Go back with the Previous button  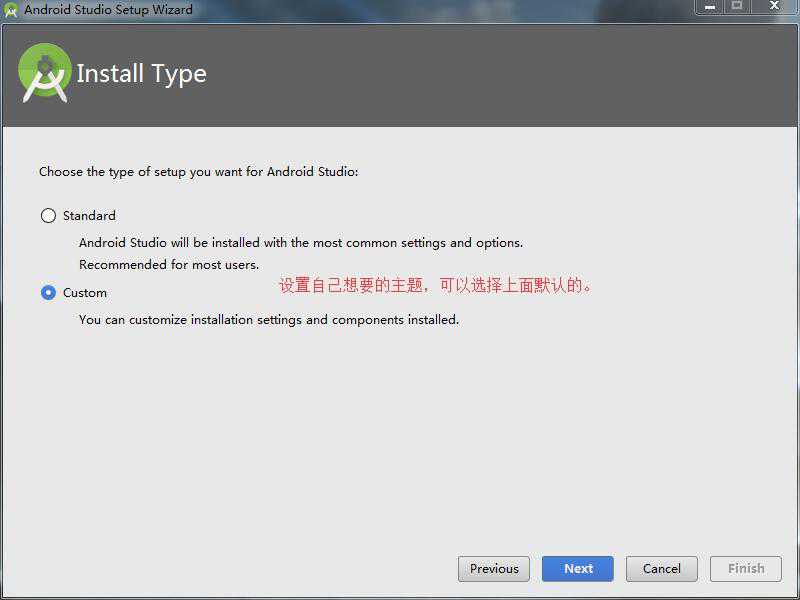point(494,569)
